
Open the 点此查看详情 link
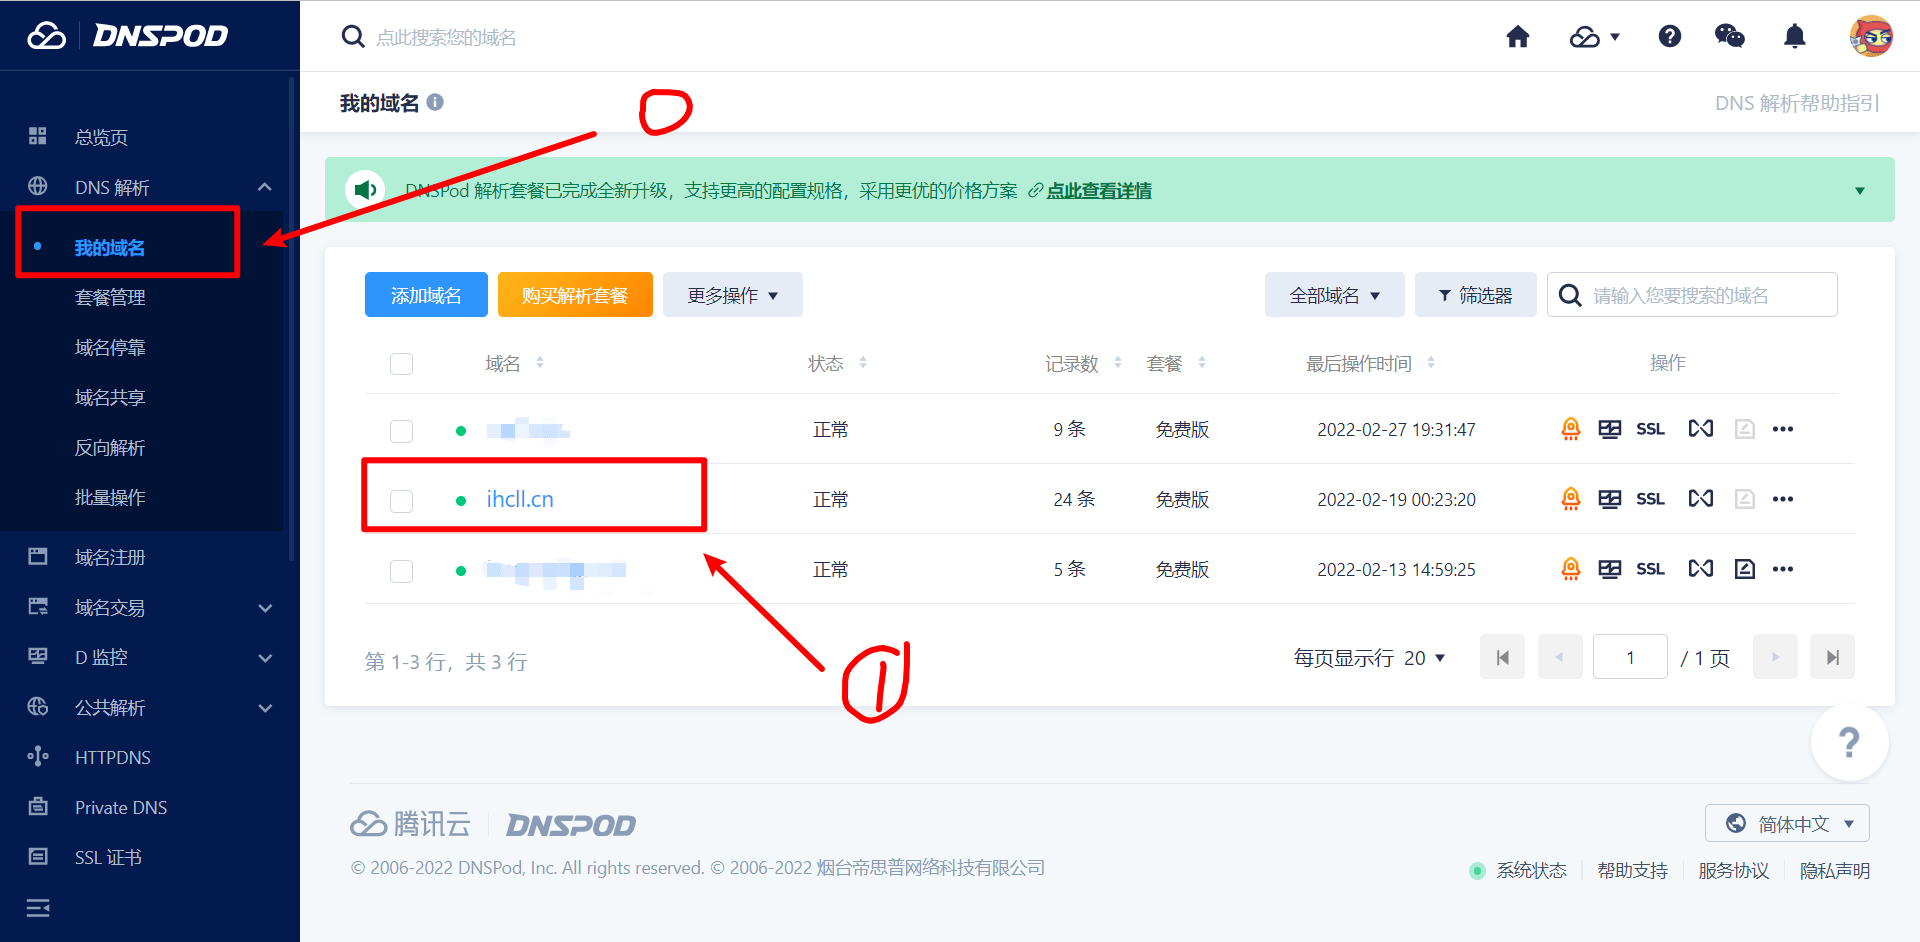tap(1099, 190)
